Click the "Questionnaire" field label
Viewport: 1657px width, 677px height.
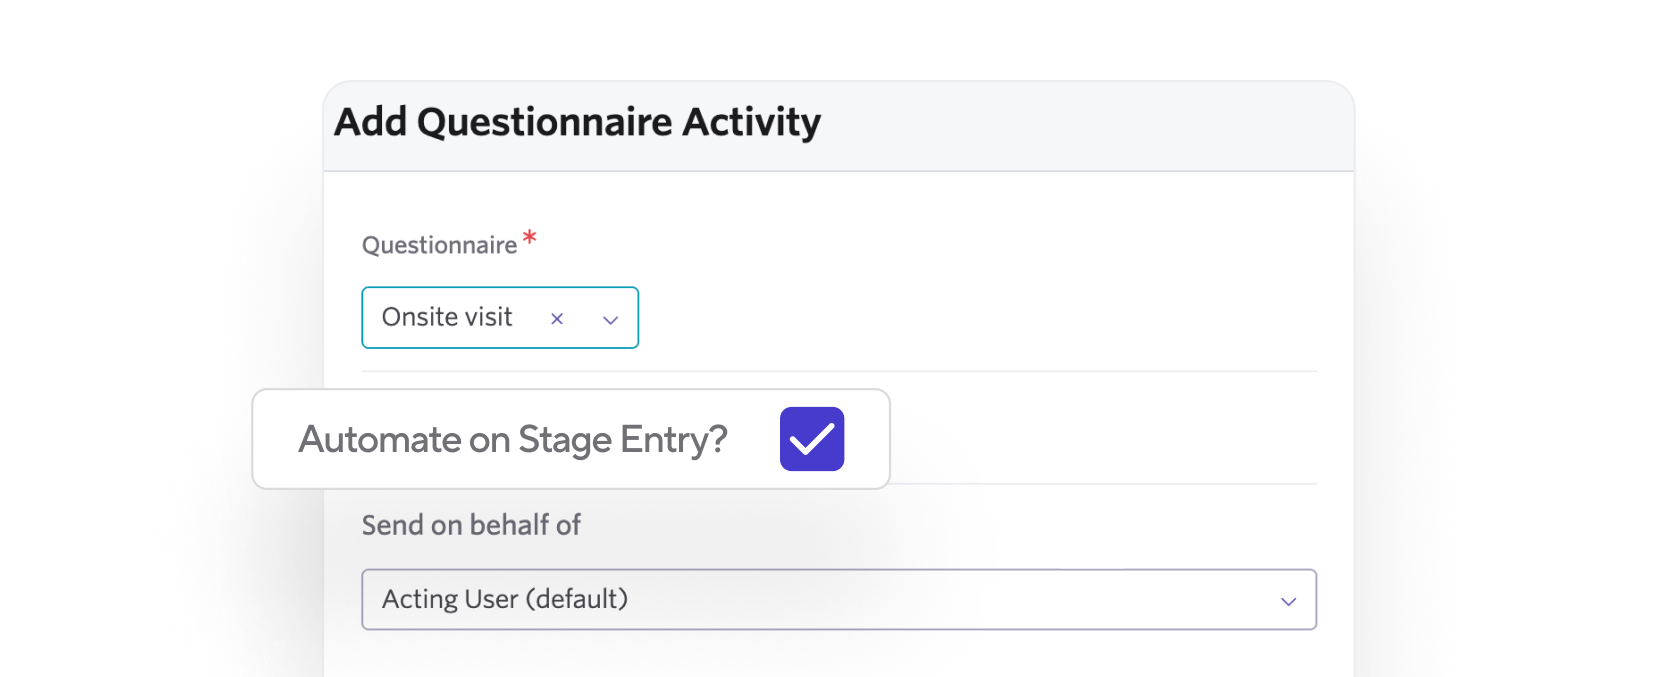point(439,245)
